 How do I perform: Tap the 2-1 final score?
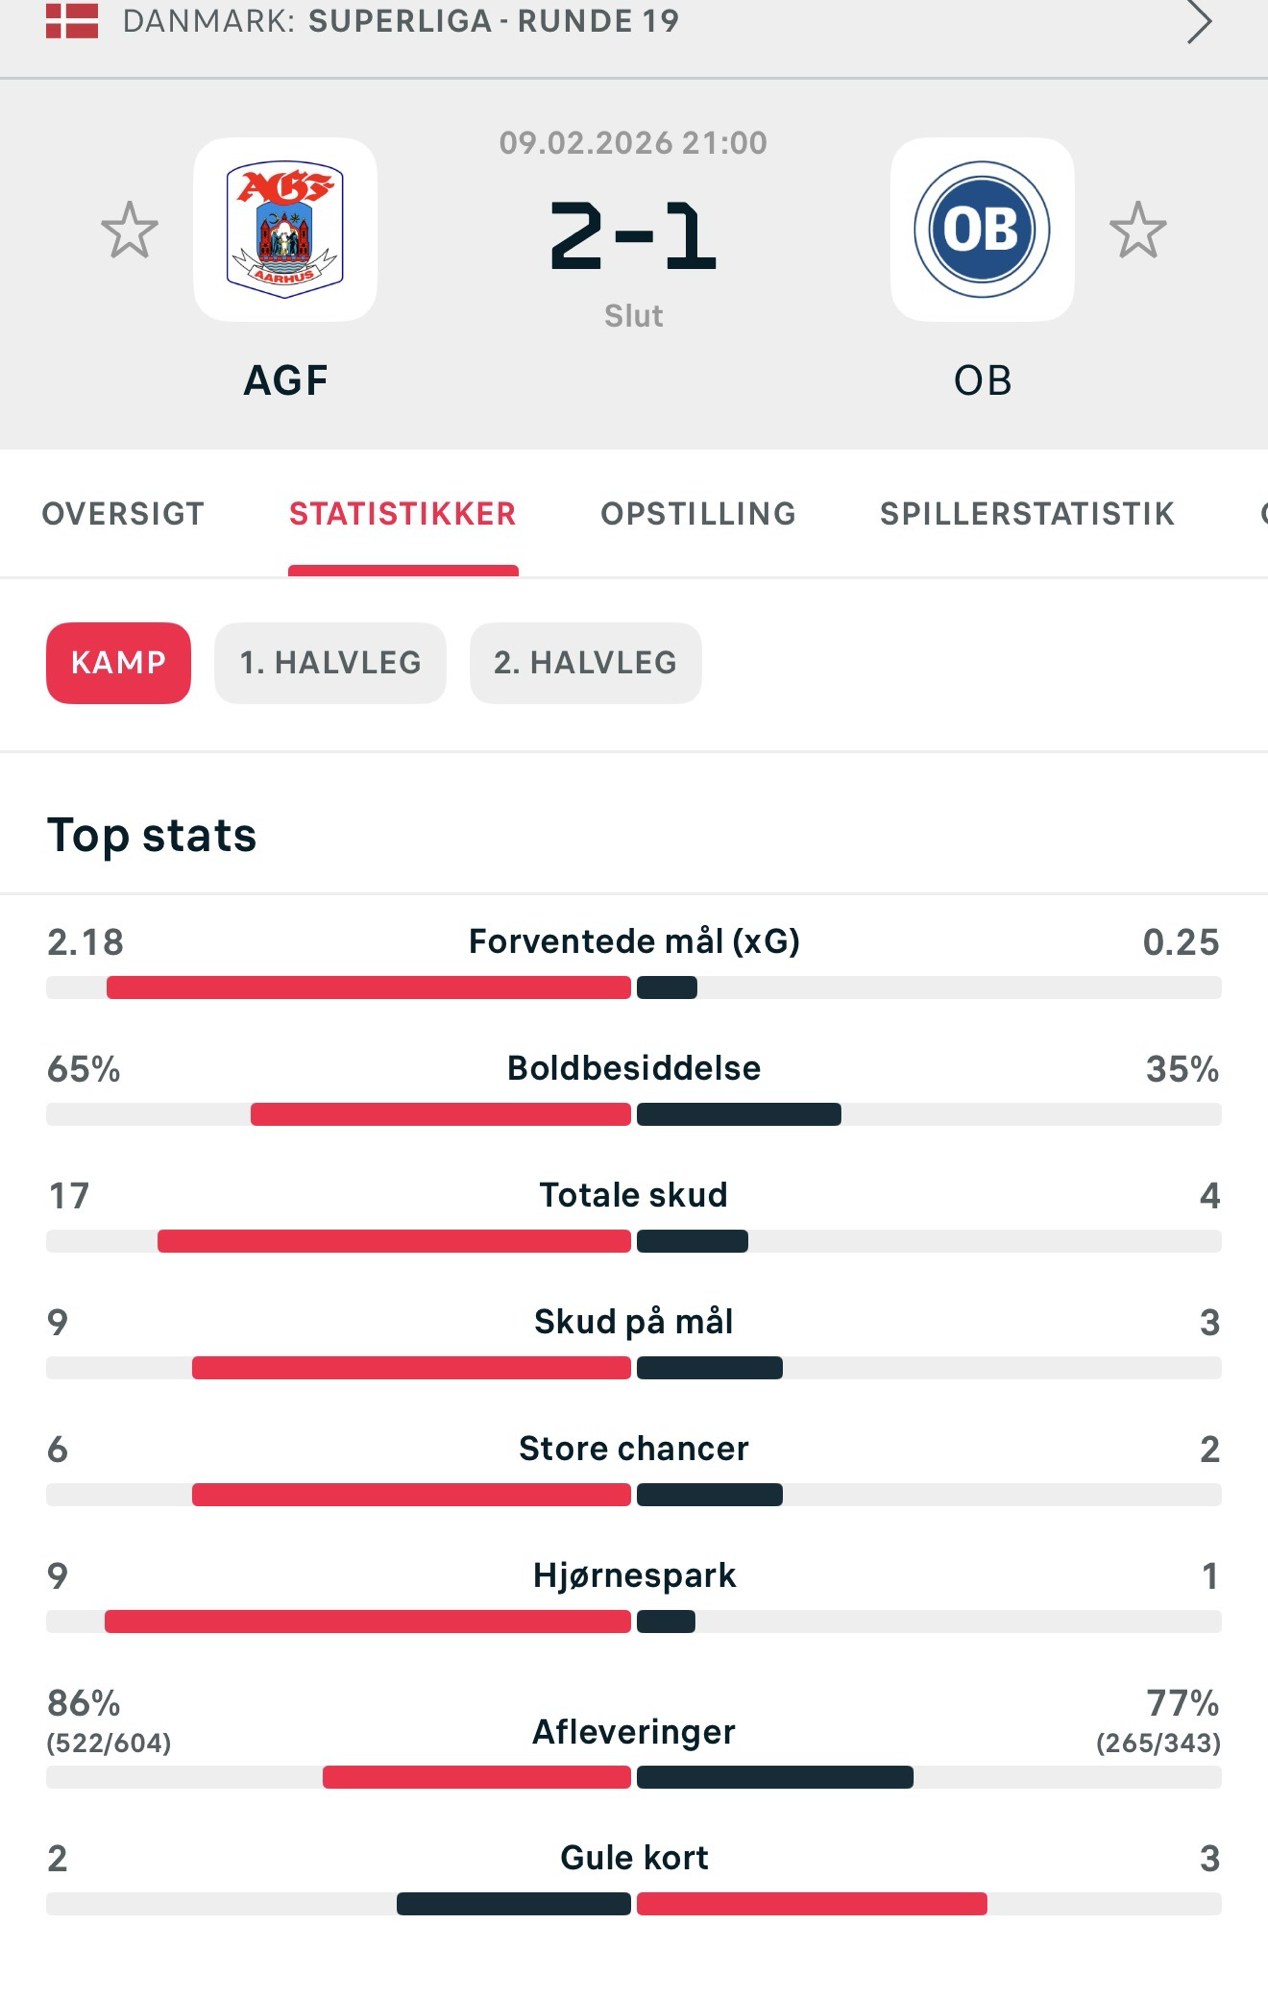[x=633, y=236]
